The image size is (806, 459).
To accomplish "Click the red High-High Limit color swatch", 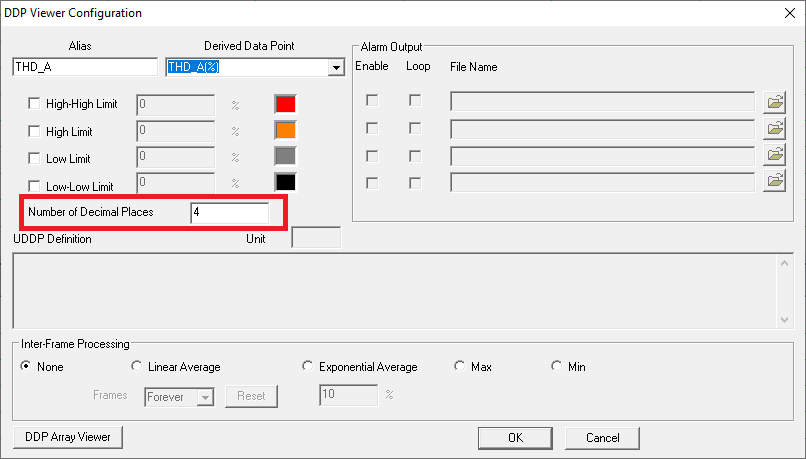I will click(285, 103).
